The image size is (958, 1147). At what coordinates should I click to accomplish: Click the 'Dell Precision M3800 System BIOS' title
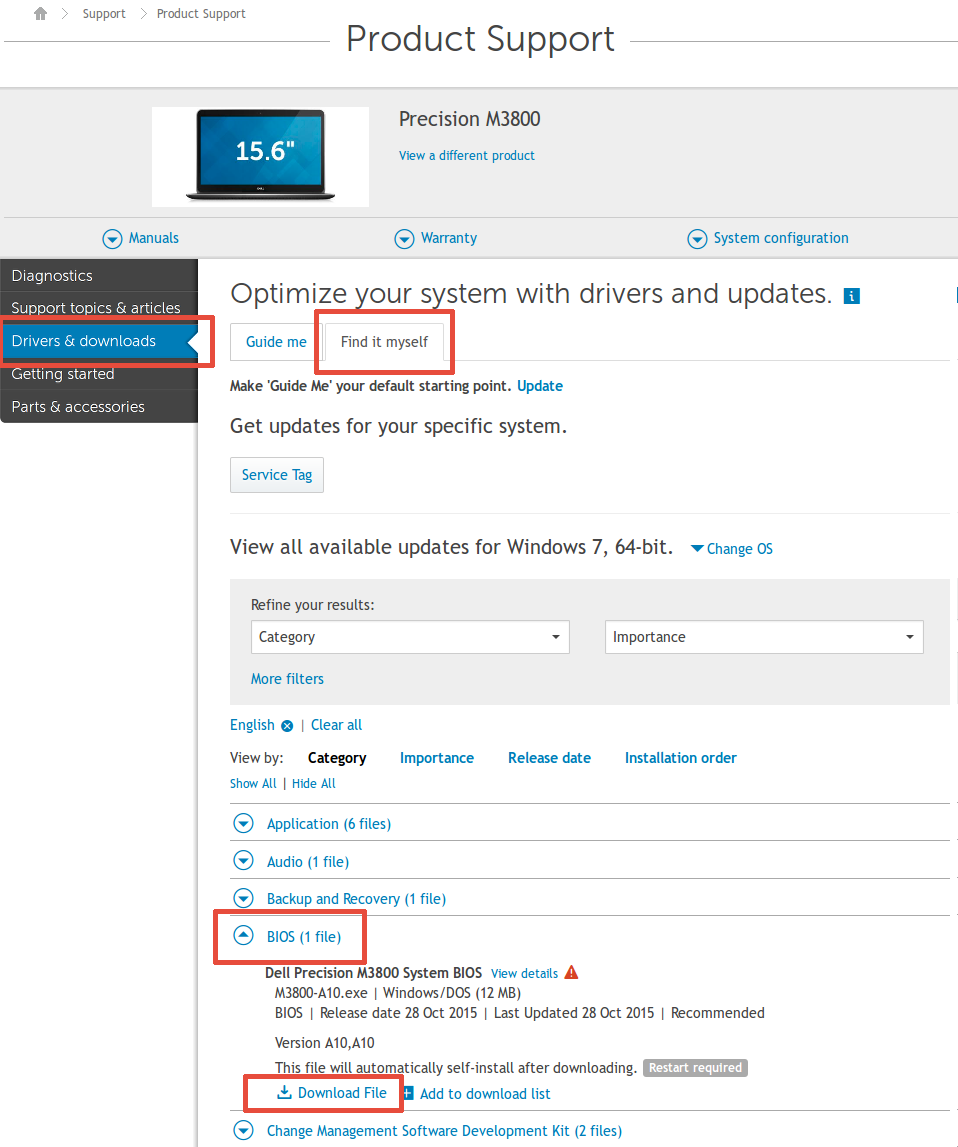(x=373, y=973)
